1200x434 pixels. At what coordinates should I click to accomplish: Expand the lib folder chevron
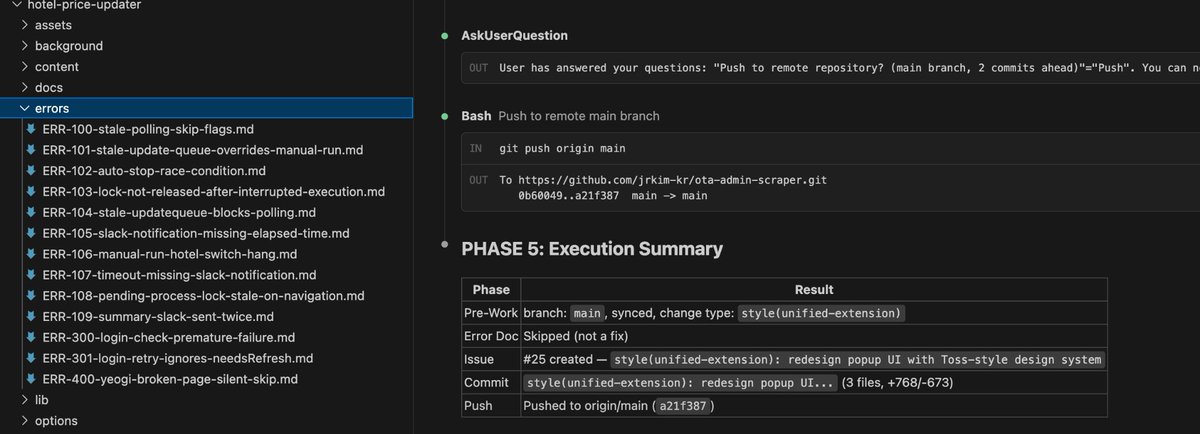(25, 400)
